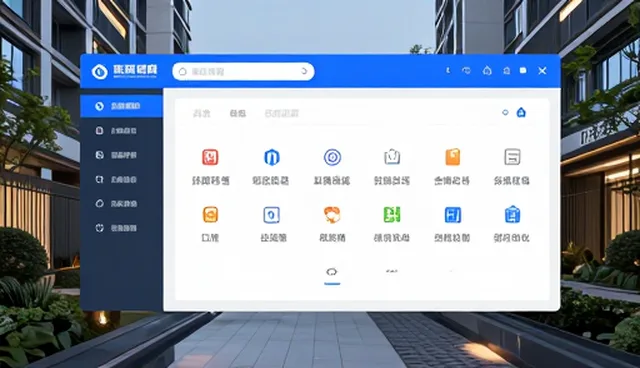The height and width of the screenshot is (368, 640).
Task: Click the small hollow circle icon beside tabs
Action: (505, 112)
